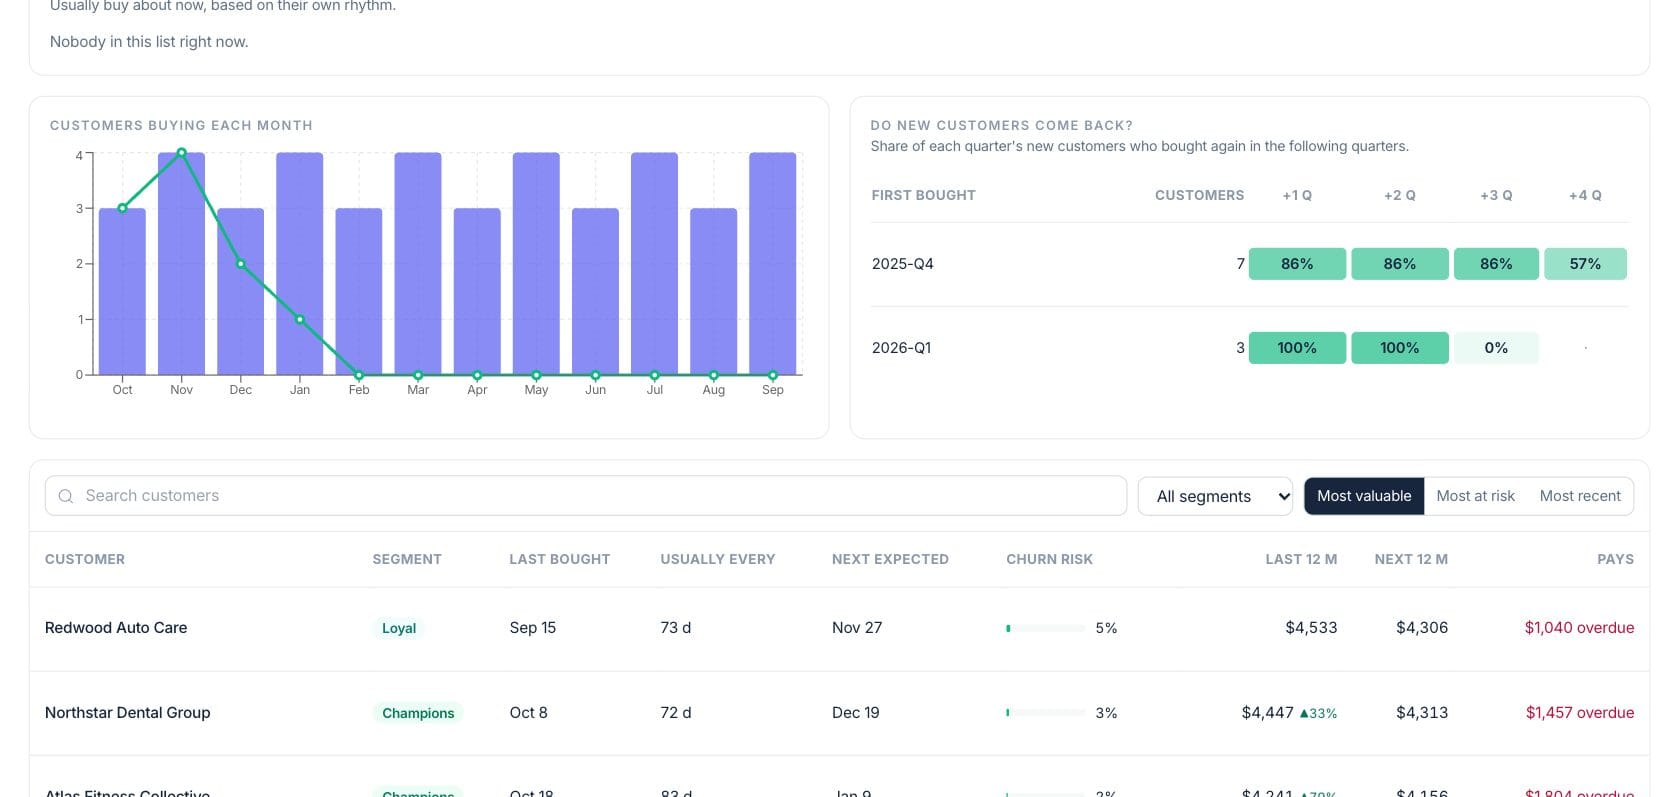The width and height of the screenshot is (1680, 797).
Task: Open the Northstar Dental Group customer
Action: [x=128, y=713]
